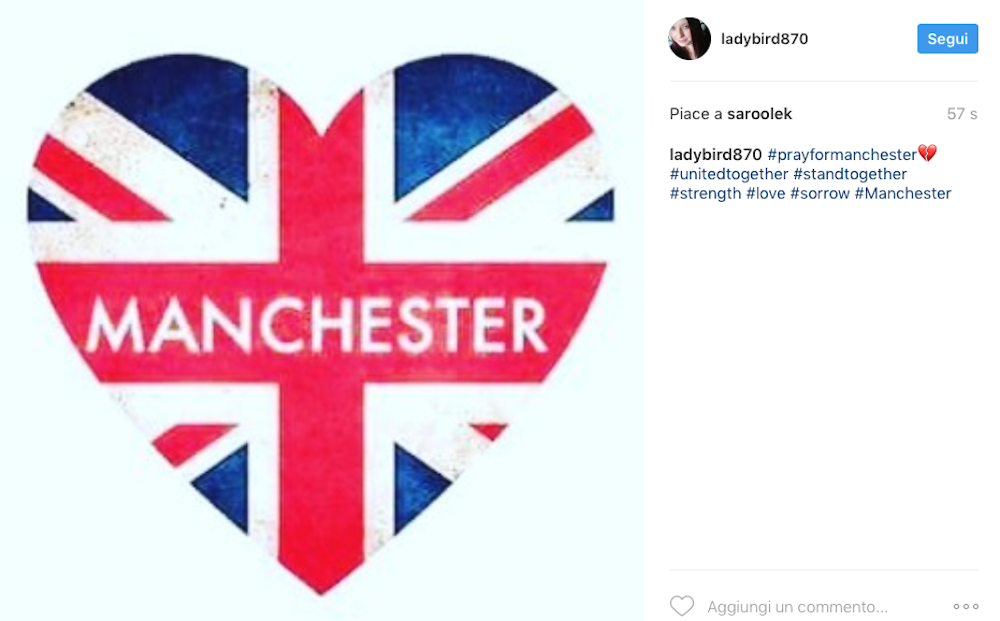1000x621 pixels.
Task: Open saroolek's profile from likes
Action: click(759, 113)
